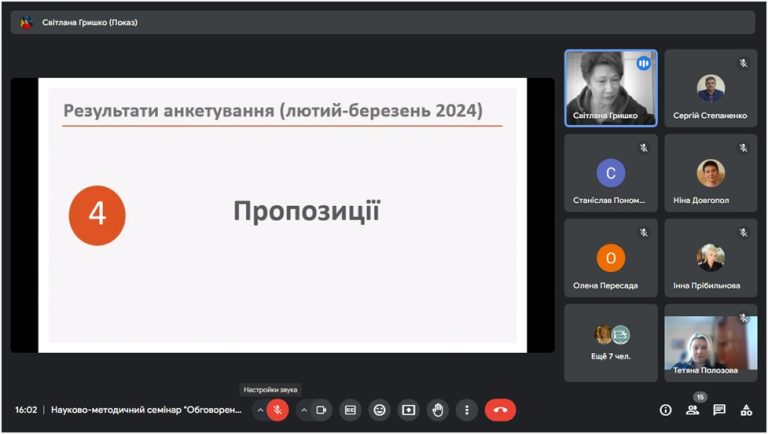
Task: Select Олена Пересада's participant tile
Action: [x=611, y=258]
